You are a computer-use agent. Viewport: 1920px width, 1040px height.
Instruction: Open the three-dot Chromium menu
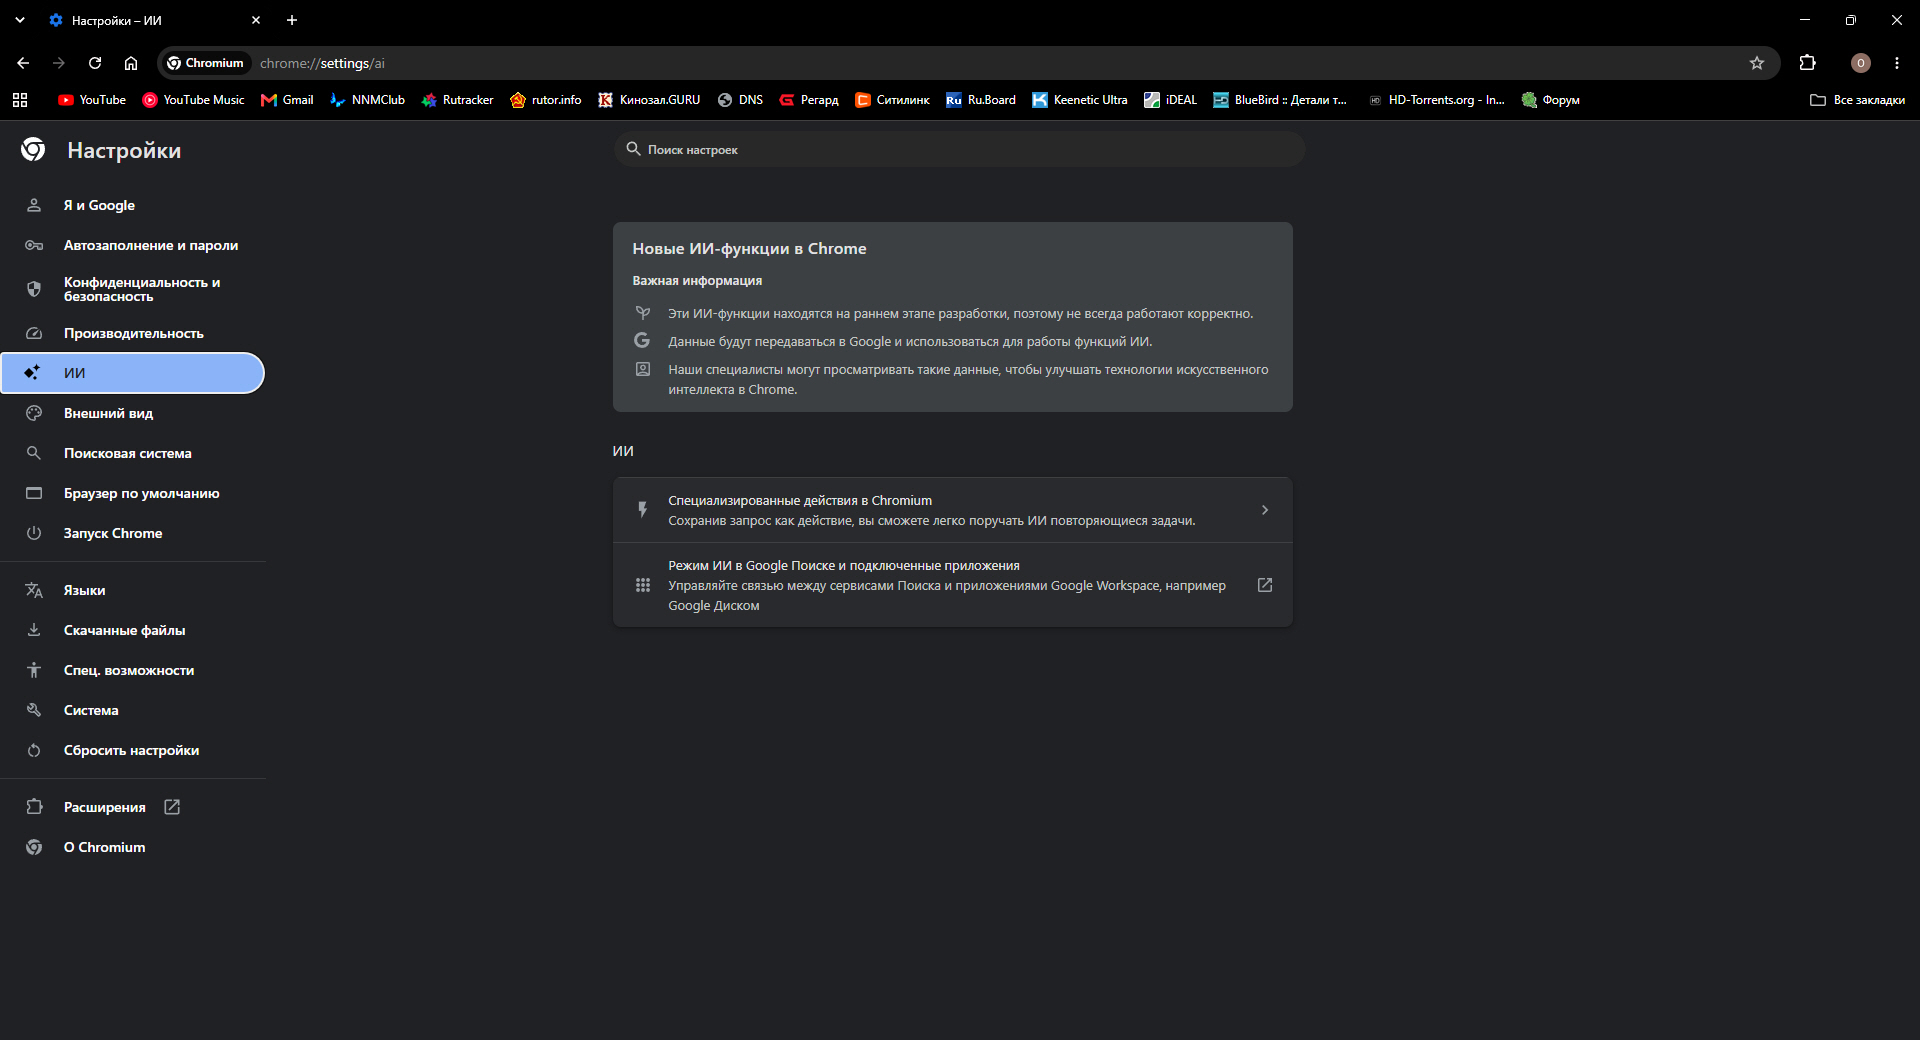click(1897, 63)
